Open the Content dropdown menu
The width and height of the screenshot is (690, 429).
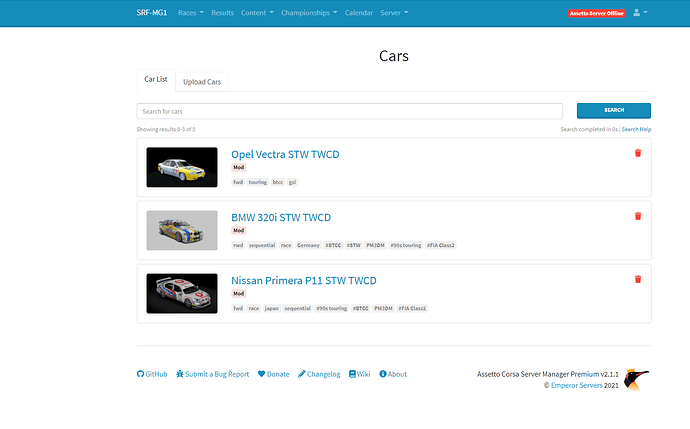257,13
